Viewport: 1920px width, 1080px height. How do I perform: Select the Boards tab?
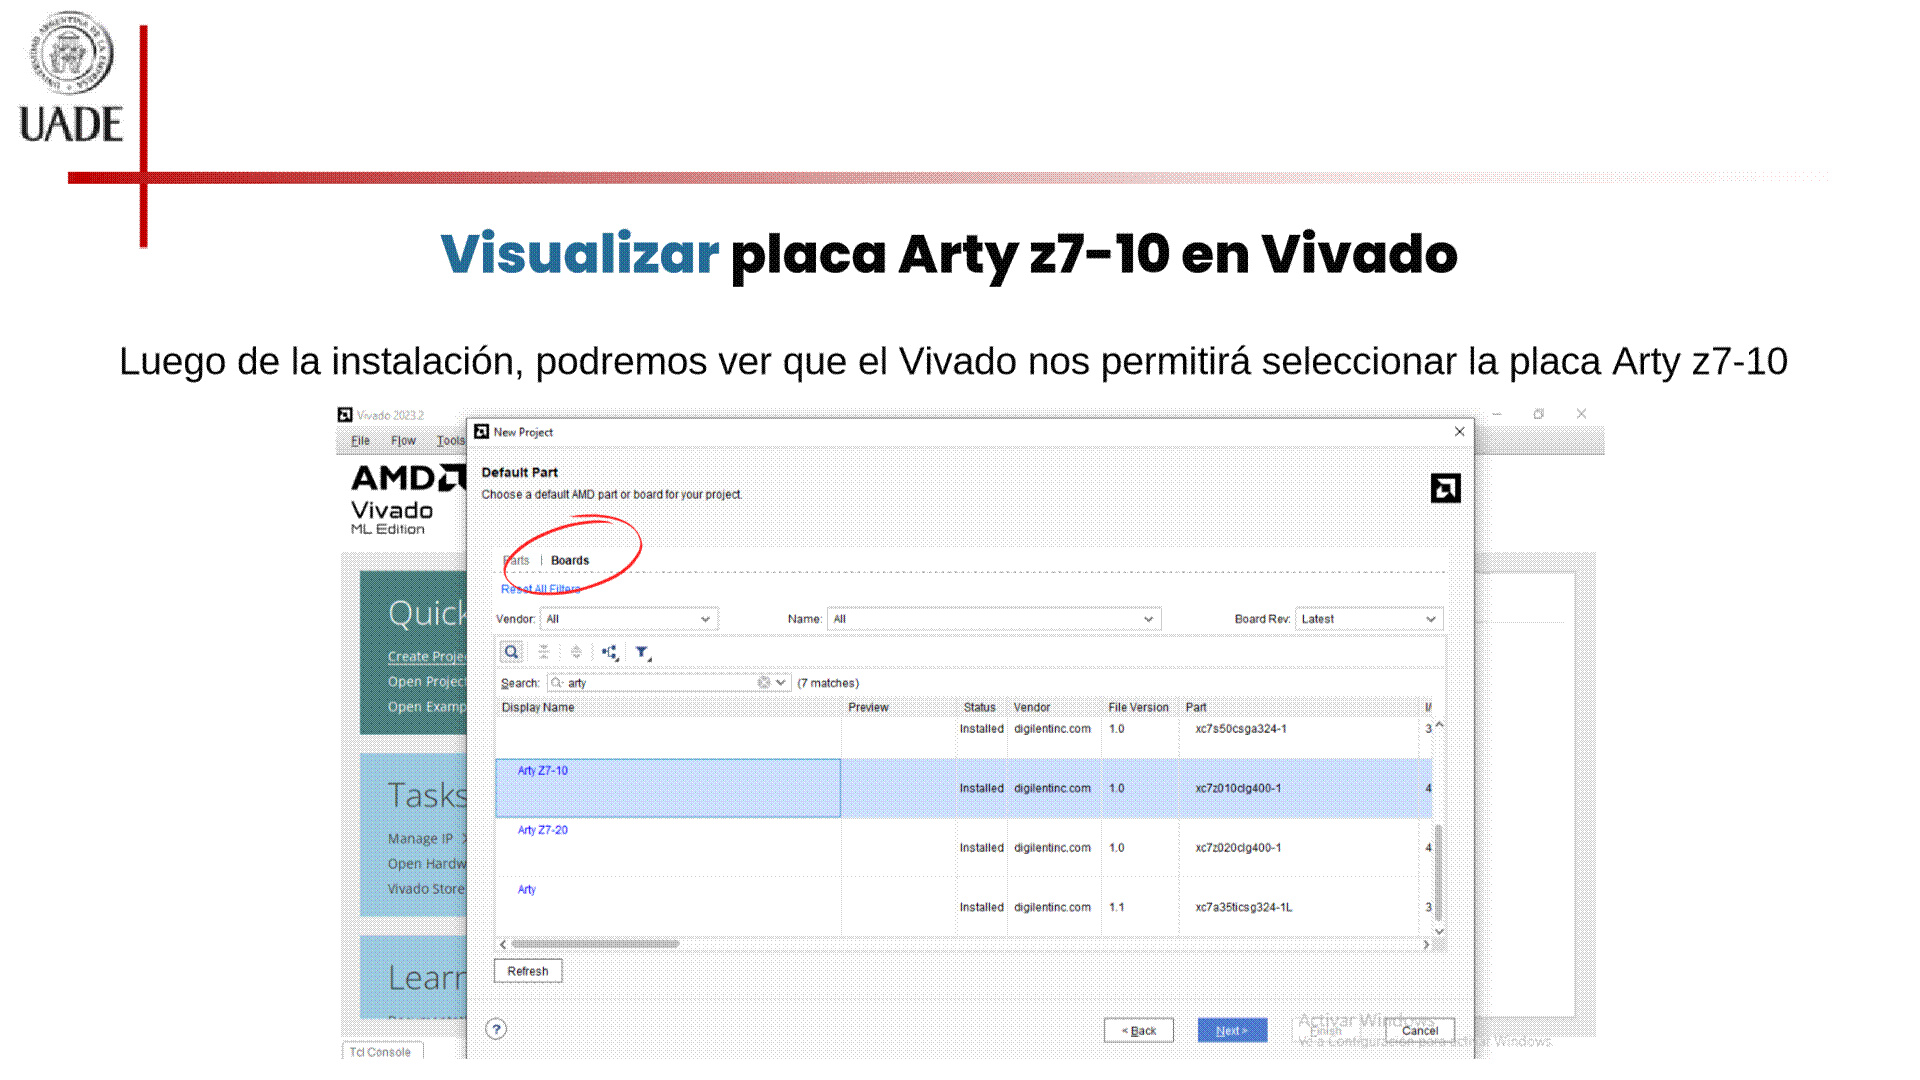[x=570, y=561]
